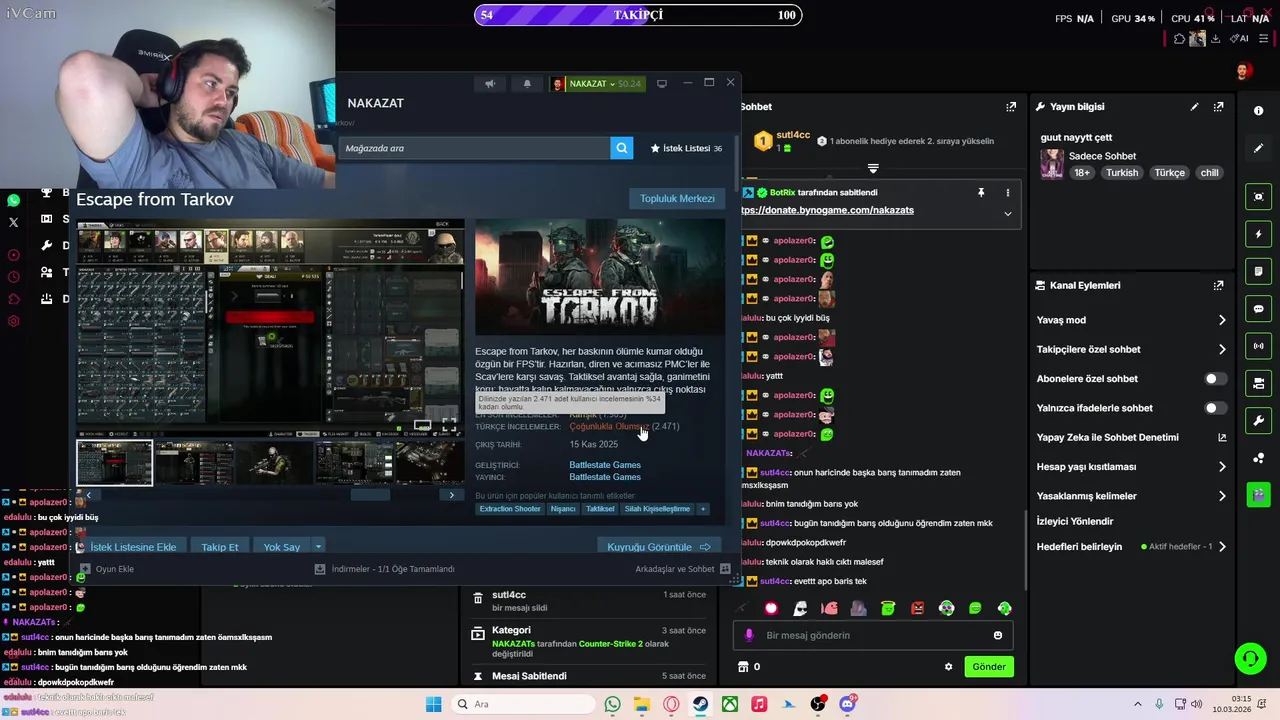
Task: Open the chat bubble sidebar icon
Action: (1258, 309)
